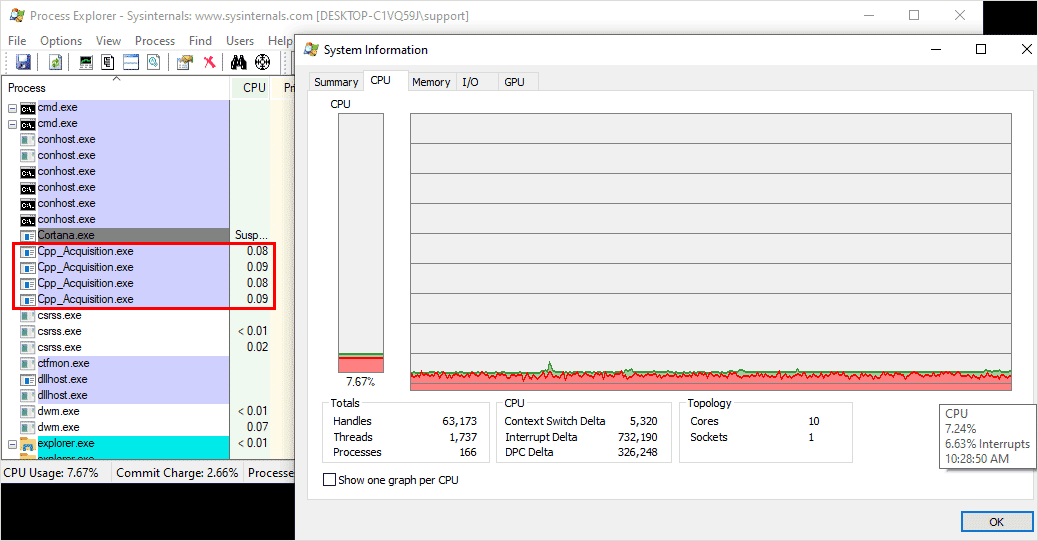Click the DLL/Handles view toolbar icon

(x=154, y=62)
